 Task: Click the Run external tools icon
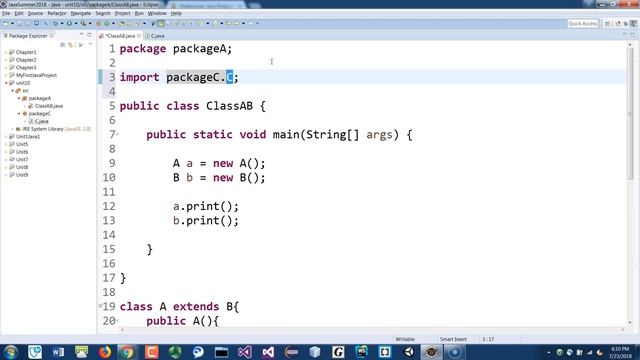click(83, 23)
